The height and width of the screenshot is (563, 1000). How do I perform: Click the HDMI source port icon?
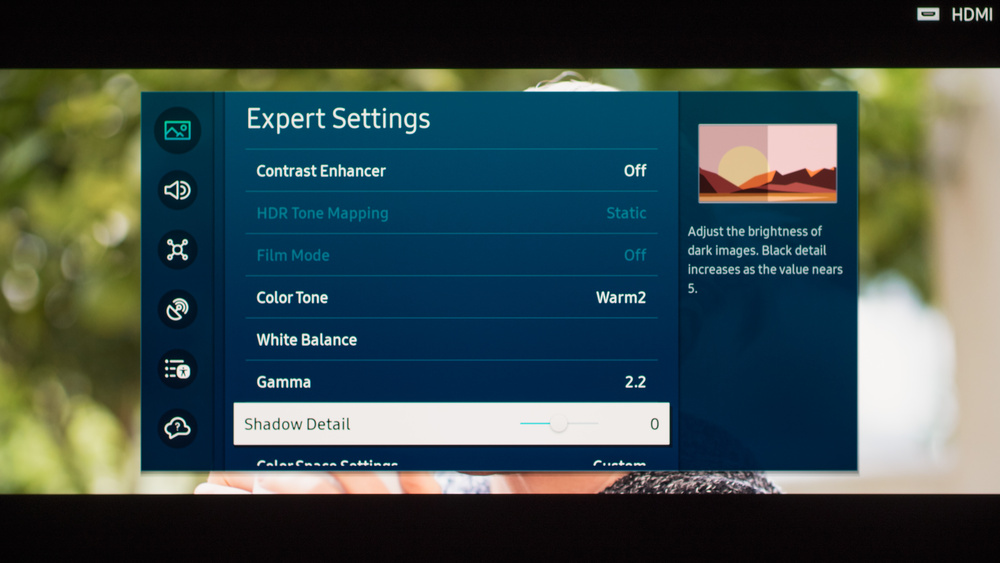928,14
